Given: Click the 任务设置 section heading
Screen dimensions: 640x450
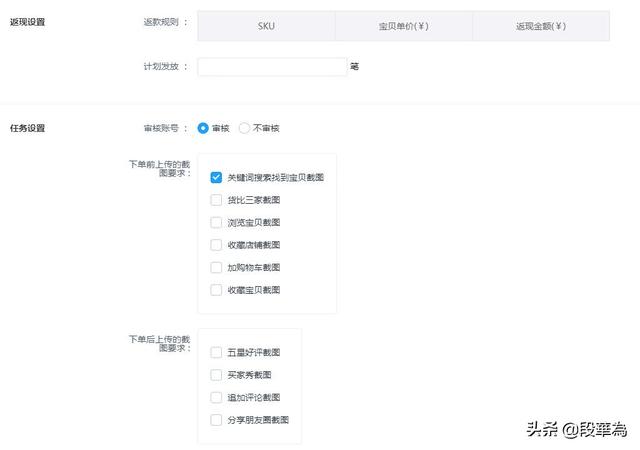Looking at the screenshot, I should (x=27, y=128).
